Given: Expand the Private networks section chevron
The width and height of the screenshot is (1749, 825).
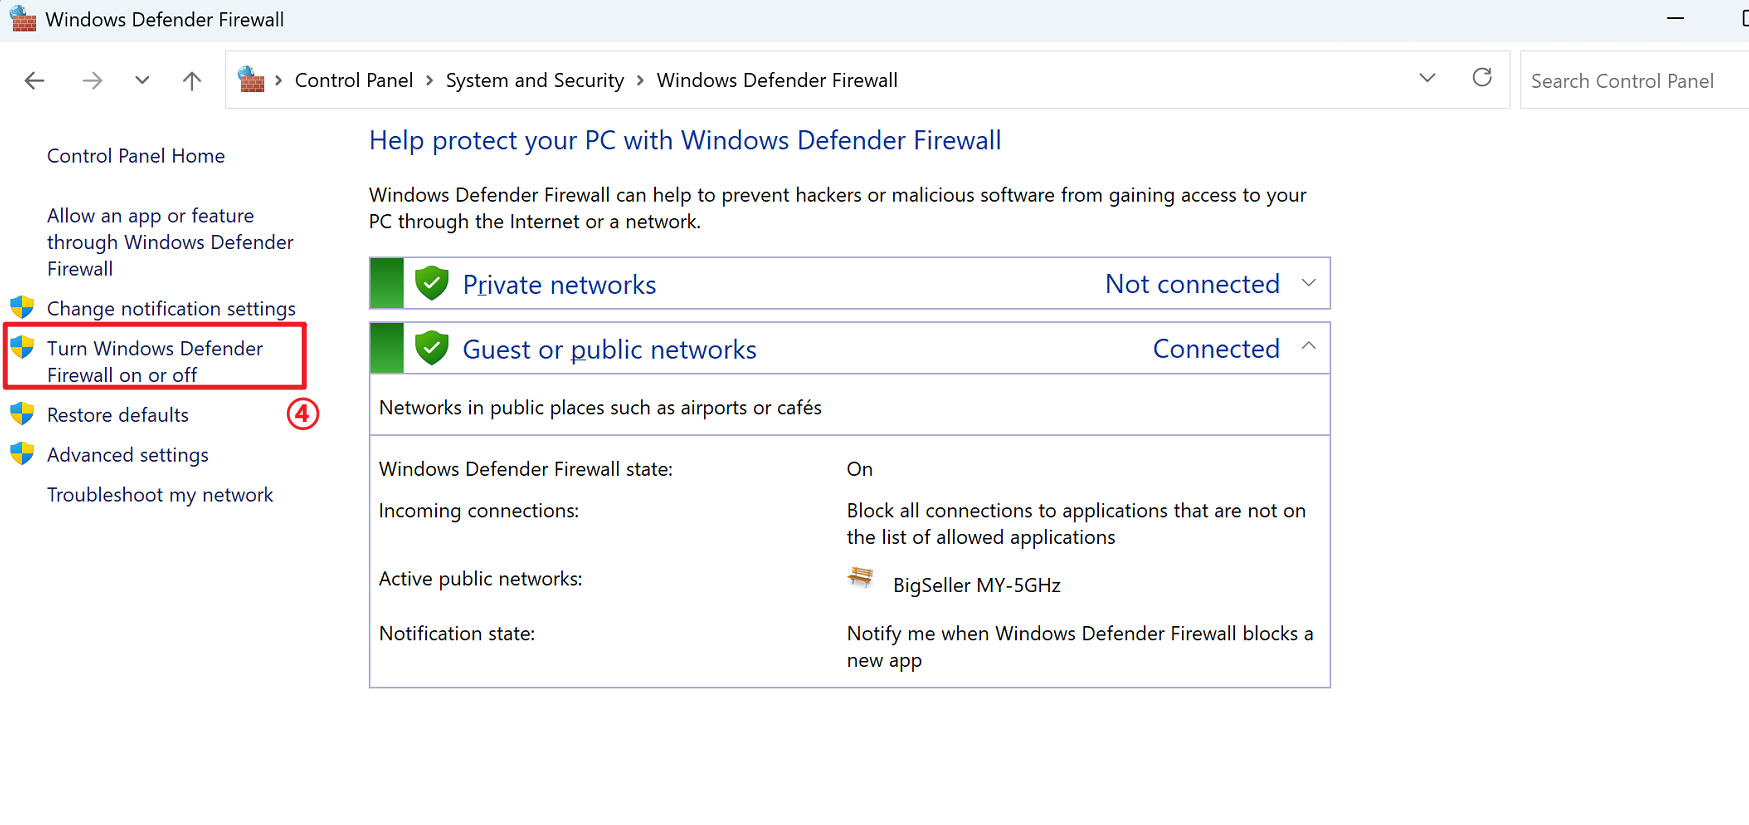Looking at the screenshot, I should click(x=1308, y=283).
